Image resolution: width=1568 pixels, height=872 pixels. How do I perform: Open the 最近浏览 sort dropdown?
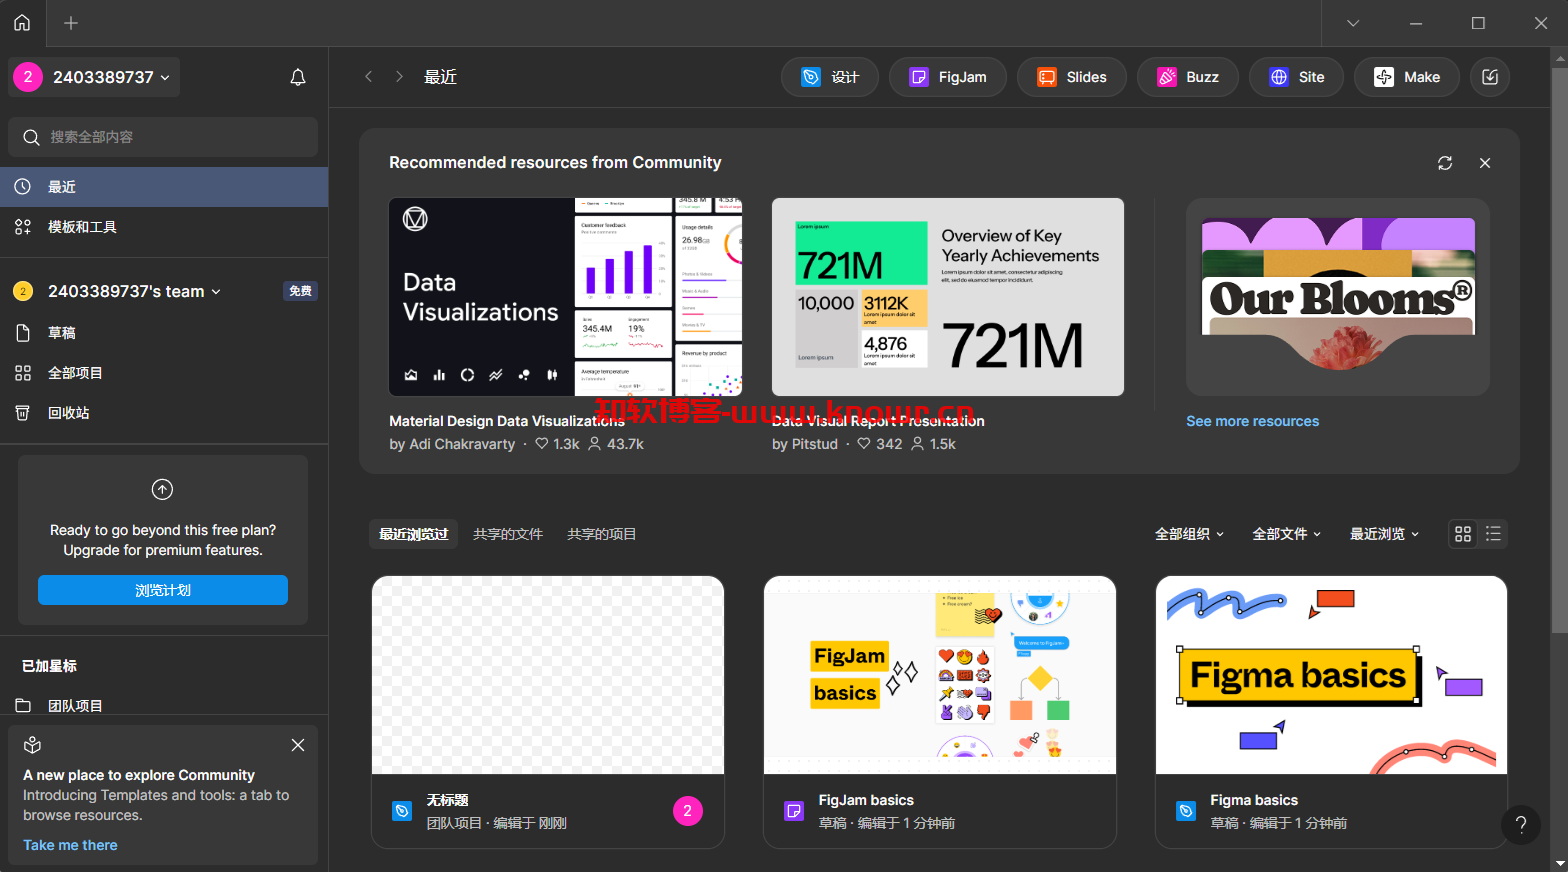click(1385, 534)
